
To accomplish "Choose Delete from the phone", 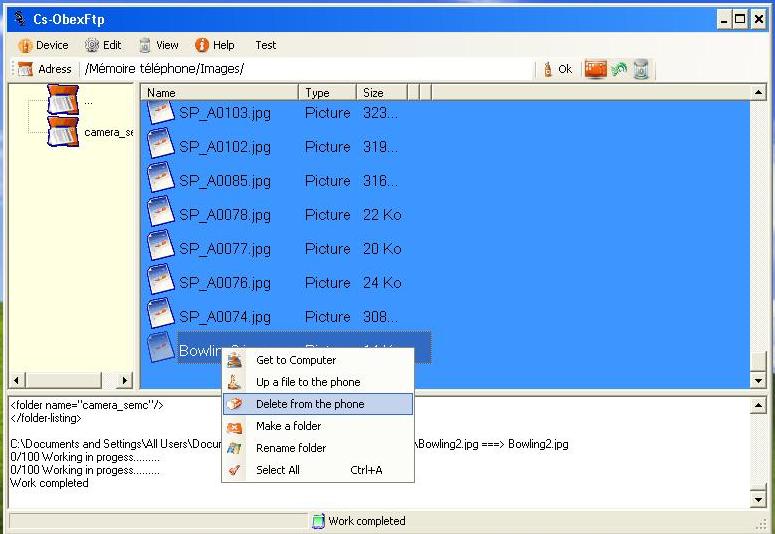I will pos(310,404).
